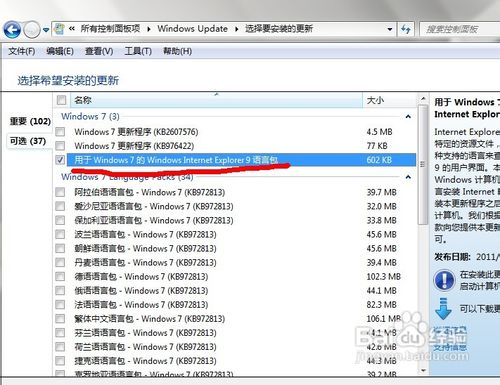Check the 荷兰语语言包 checkbox
This screenshot has width=500, height=385.
click(x=60, y=347)
